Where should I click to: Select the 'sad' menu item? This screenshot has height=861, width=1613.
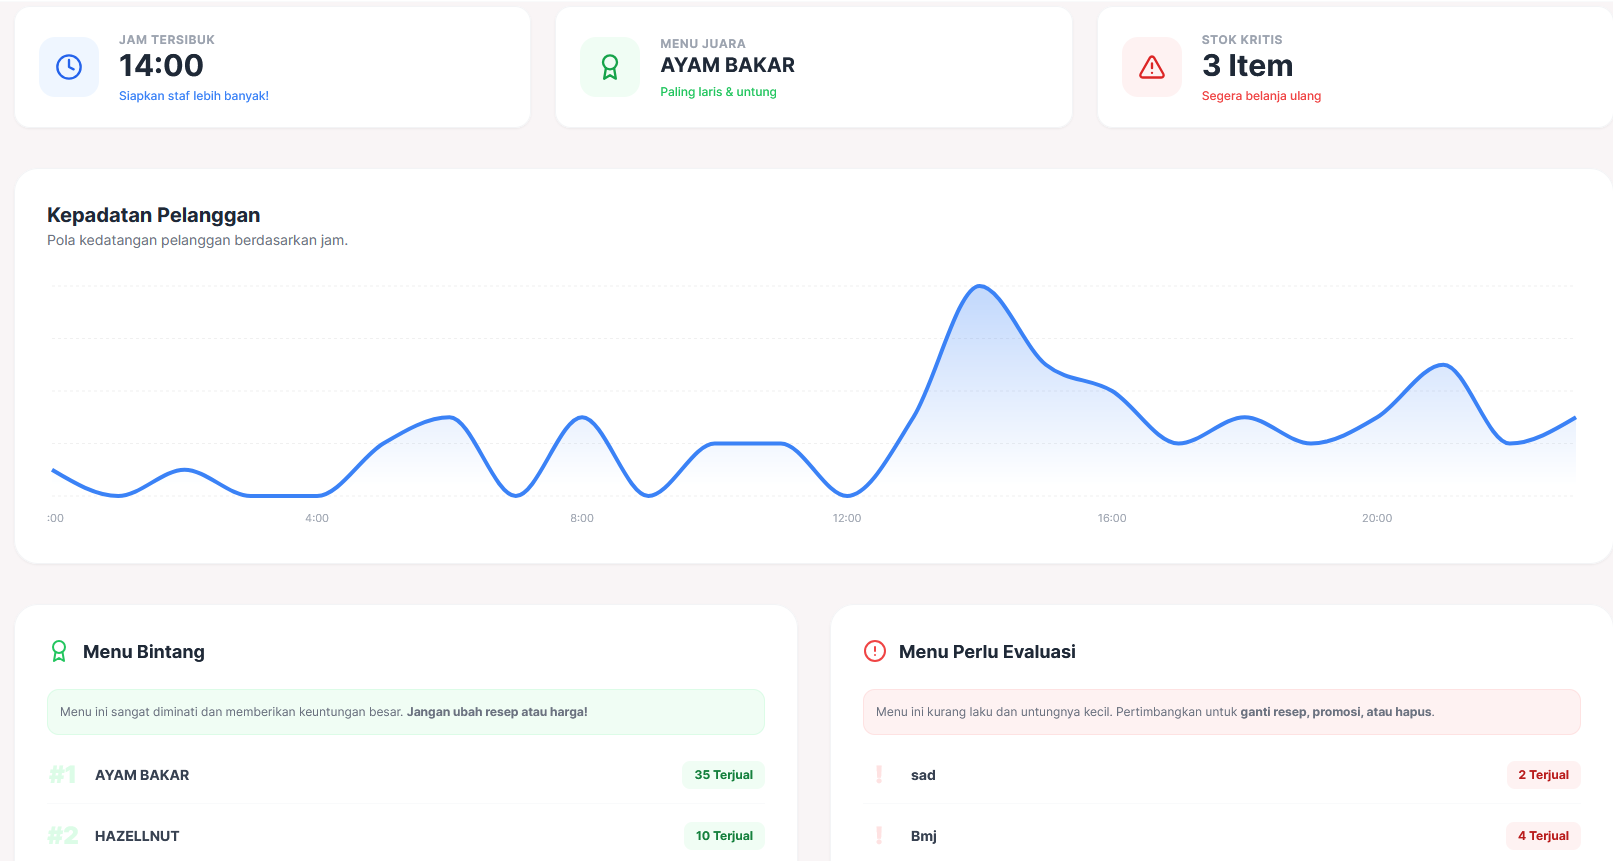pos(1222,775)
